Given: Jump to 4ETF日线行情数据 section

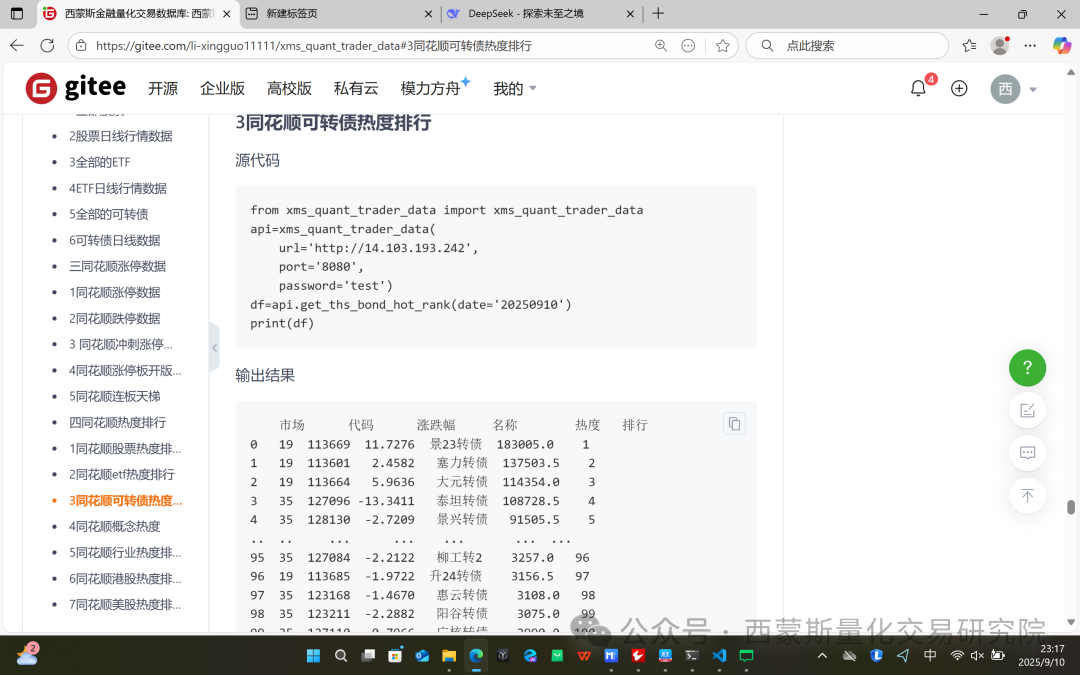Looking at the screenshot, I should 118,189.
